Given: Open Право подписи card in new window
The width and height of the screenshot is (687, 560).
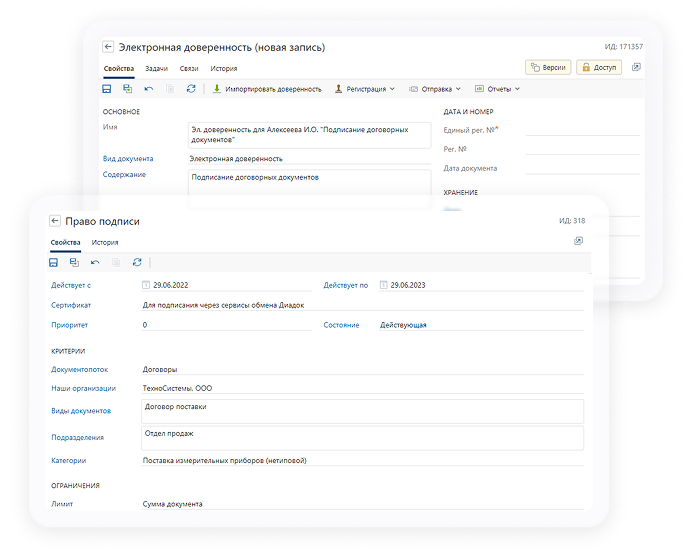Looking at the screenshot, I should (578, 242).
